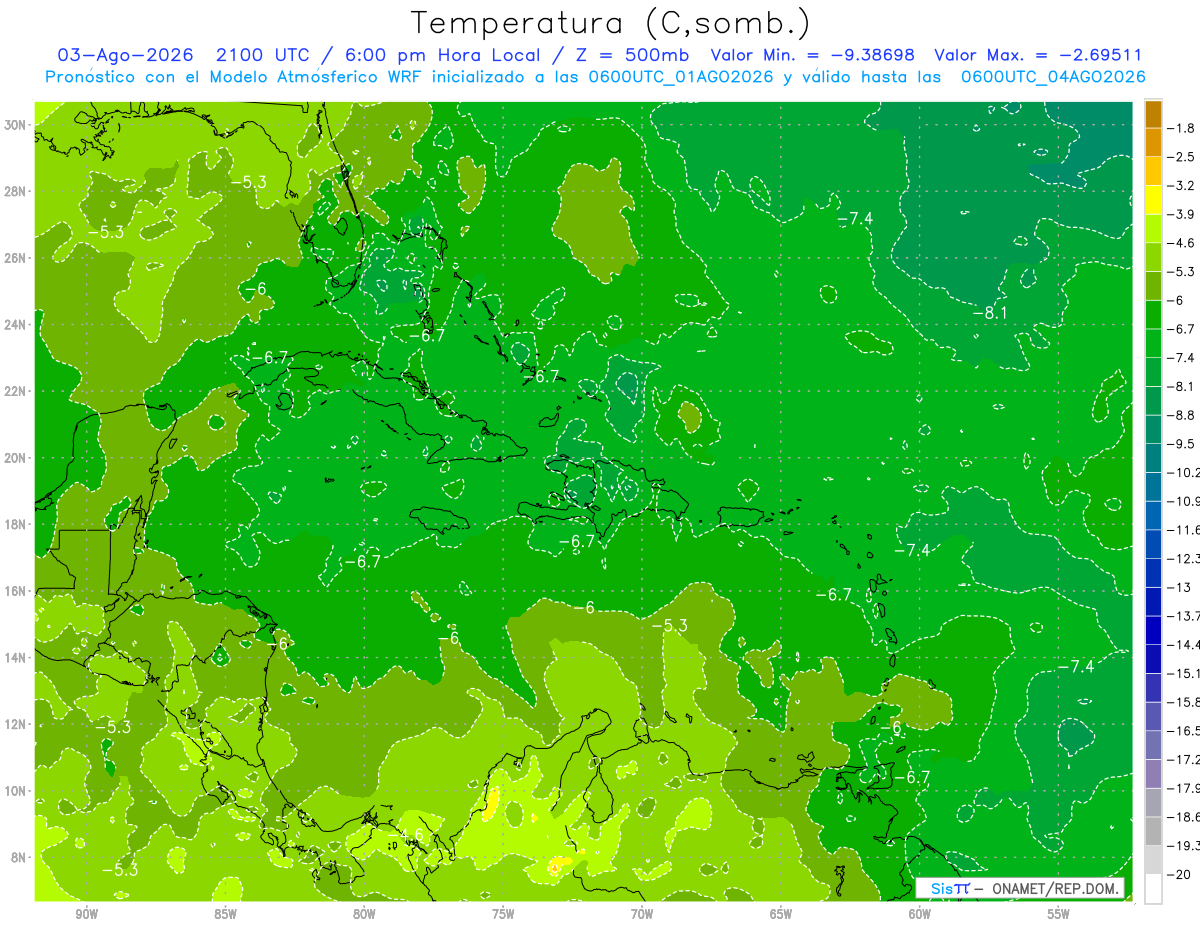Click the '-20' colorbar label
Viewport: 1200px width, 927px height.
click(1178, 875)
